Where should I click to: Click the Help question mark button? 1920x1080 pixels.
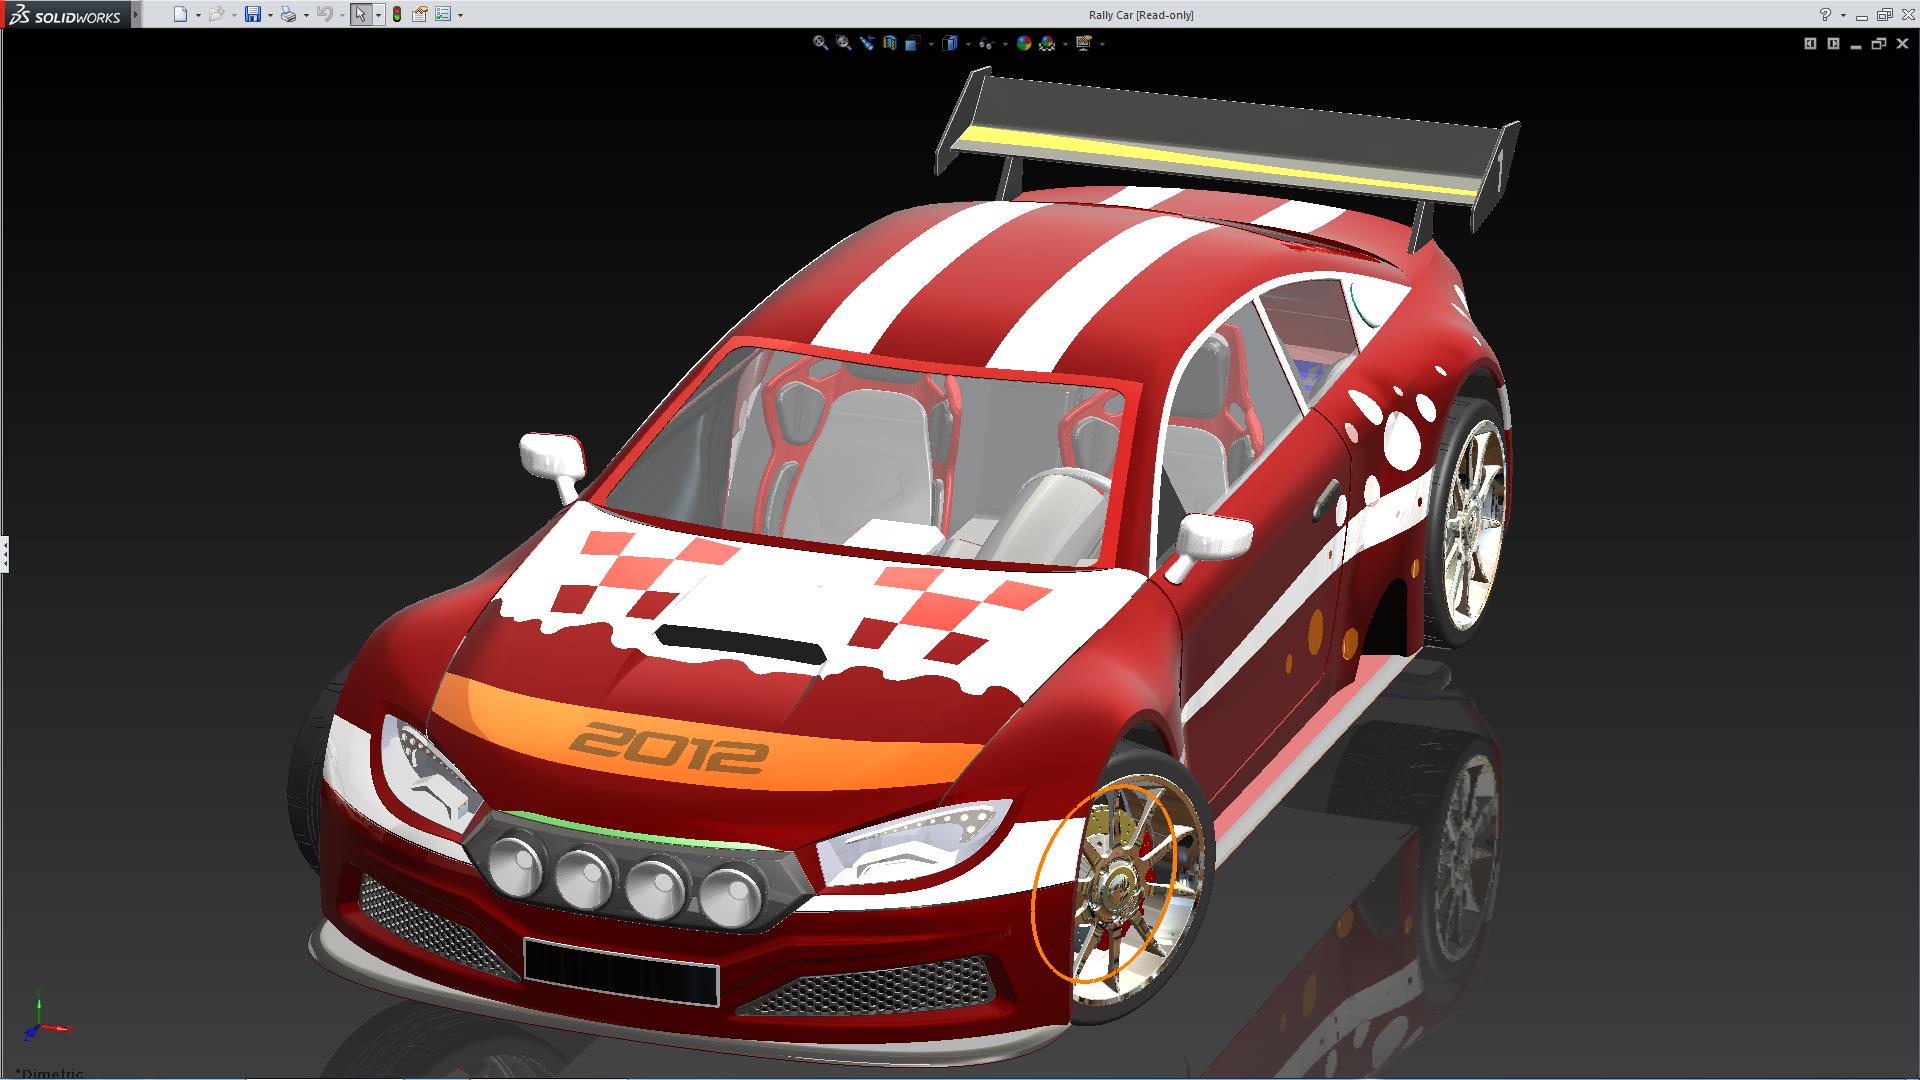tap(1826, 14)
